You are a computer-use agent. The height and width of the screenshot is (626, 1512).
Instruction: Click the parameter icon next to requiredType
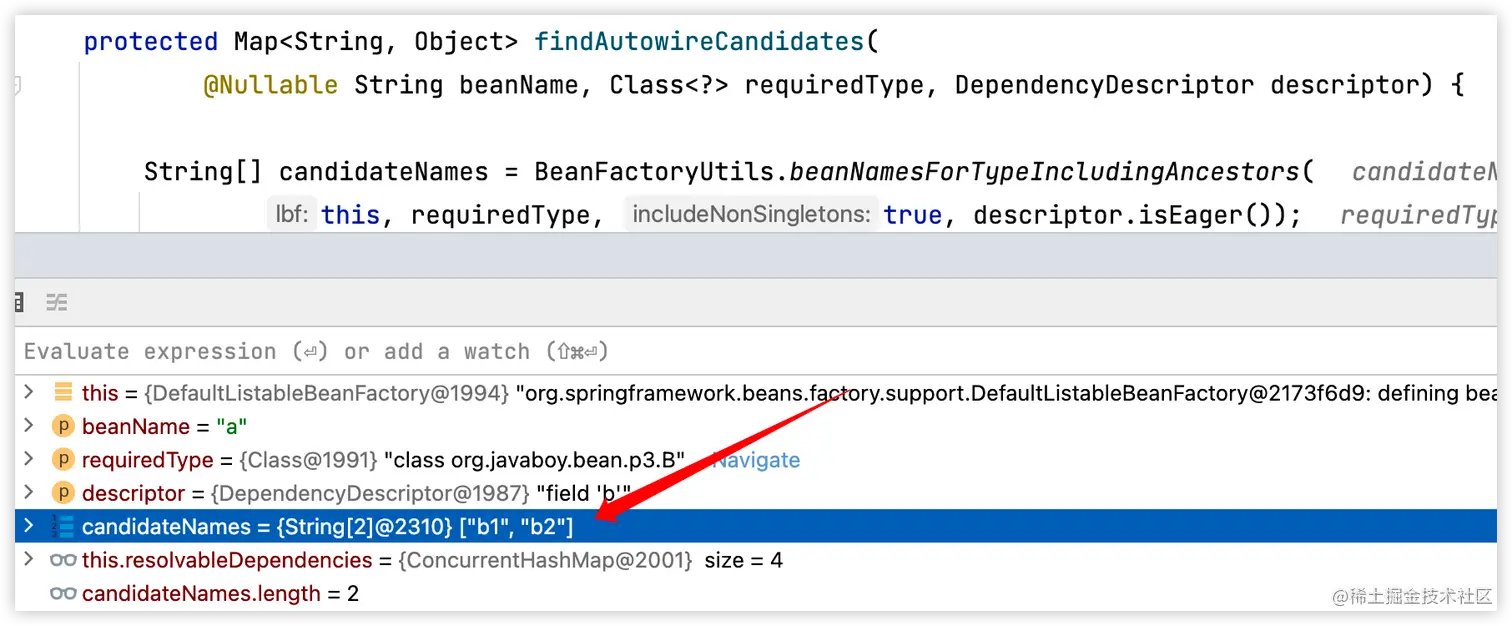pos(63,460)
